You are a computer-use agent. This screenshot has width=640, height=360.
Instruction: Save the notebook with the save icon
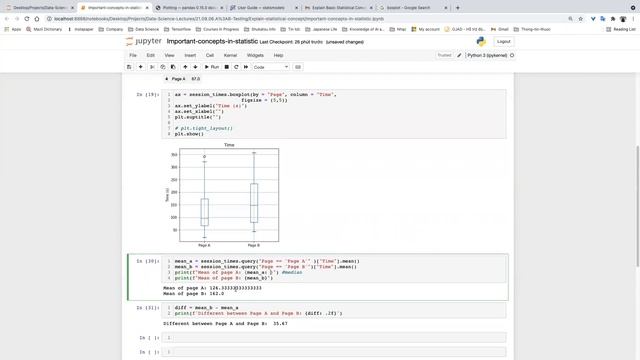(129, 67)
